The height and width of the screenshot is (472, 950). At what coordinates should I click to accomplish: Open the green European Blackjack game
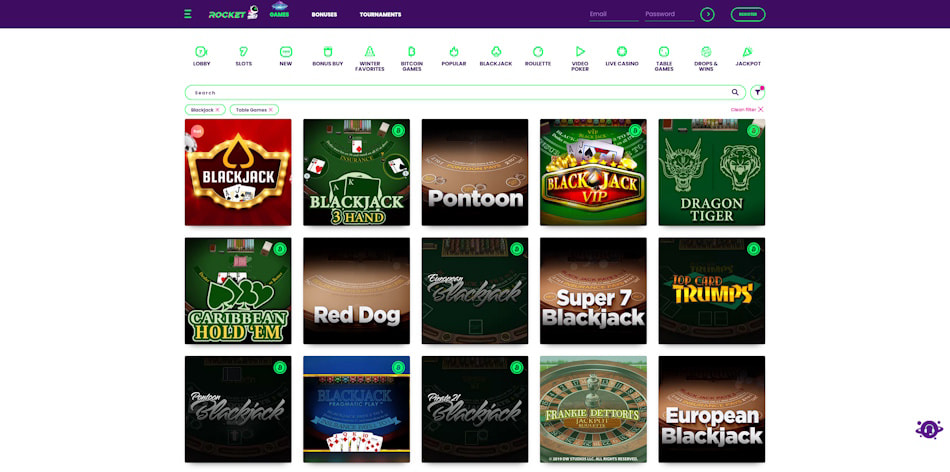pos(475,291)
